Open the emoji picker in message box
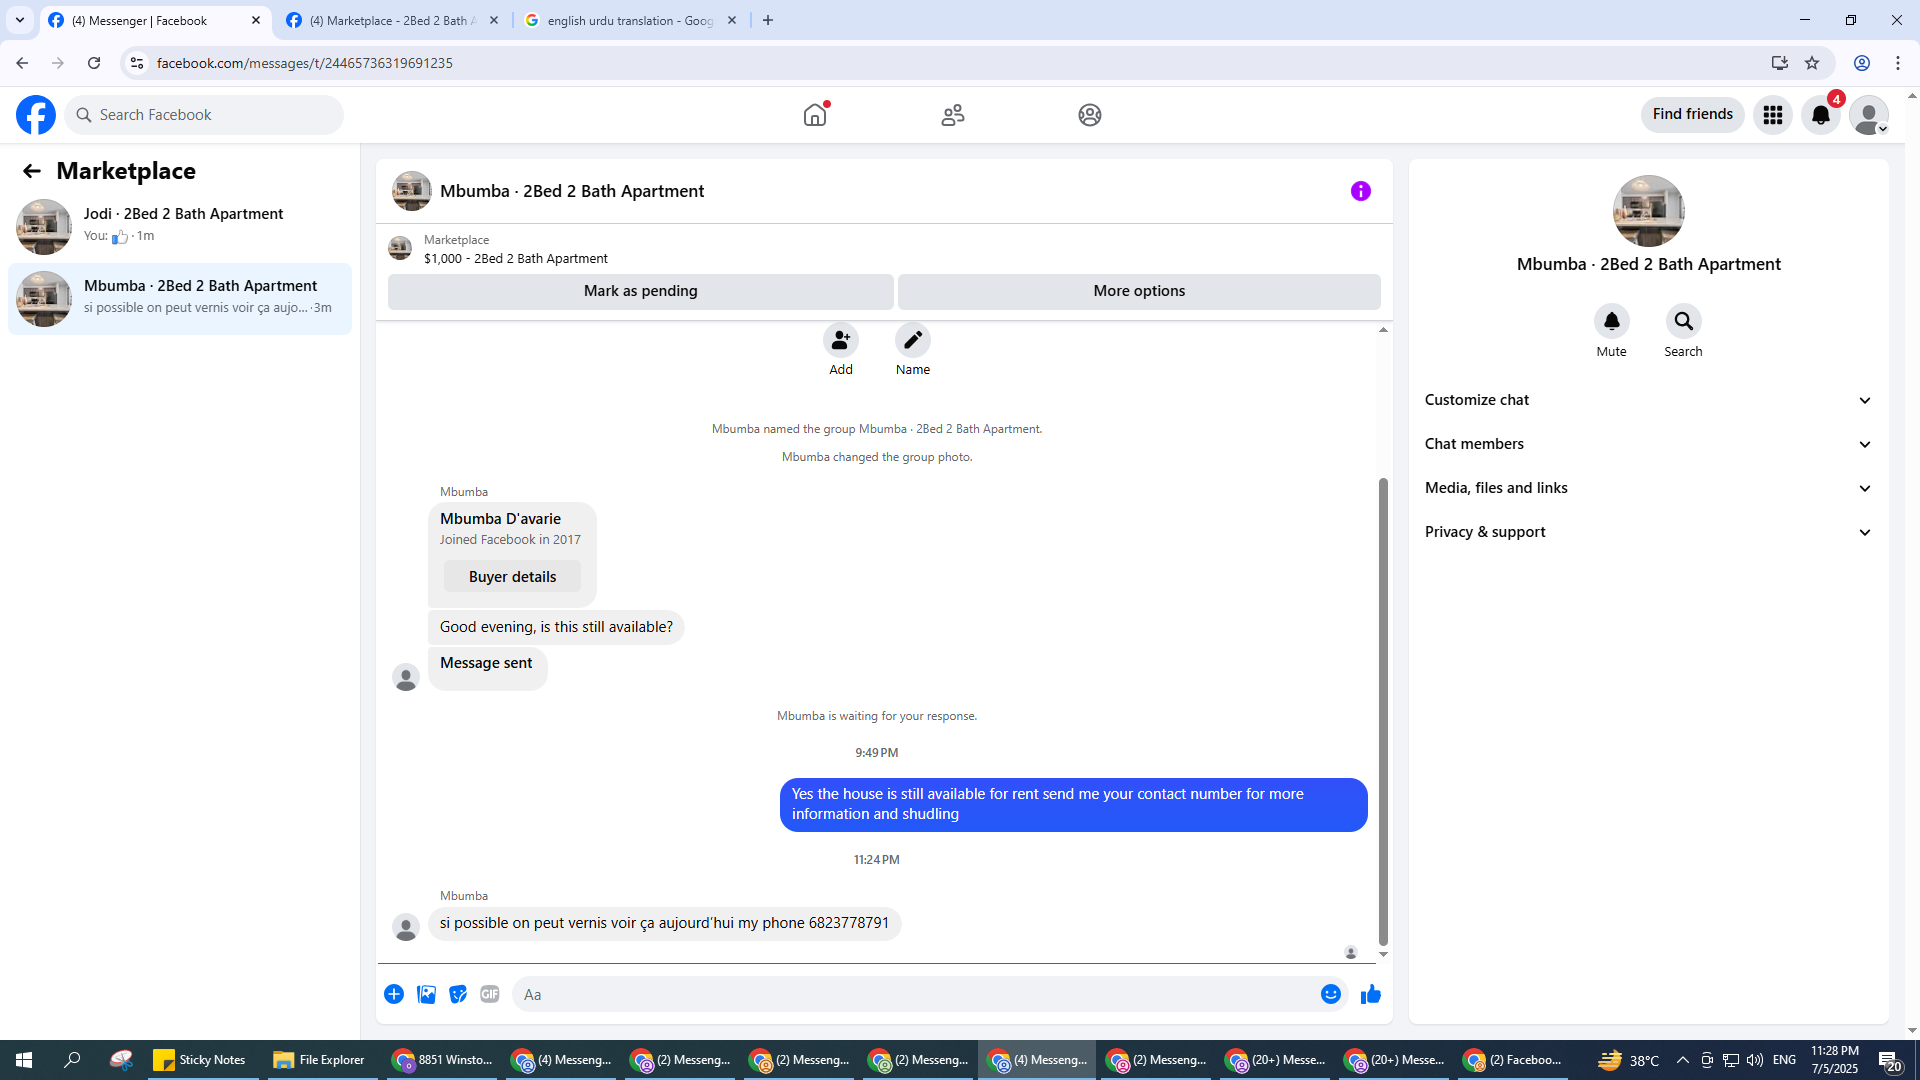The image size is (1920, 1080). [1330, 994]
